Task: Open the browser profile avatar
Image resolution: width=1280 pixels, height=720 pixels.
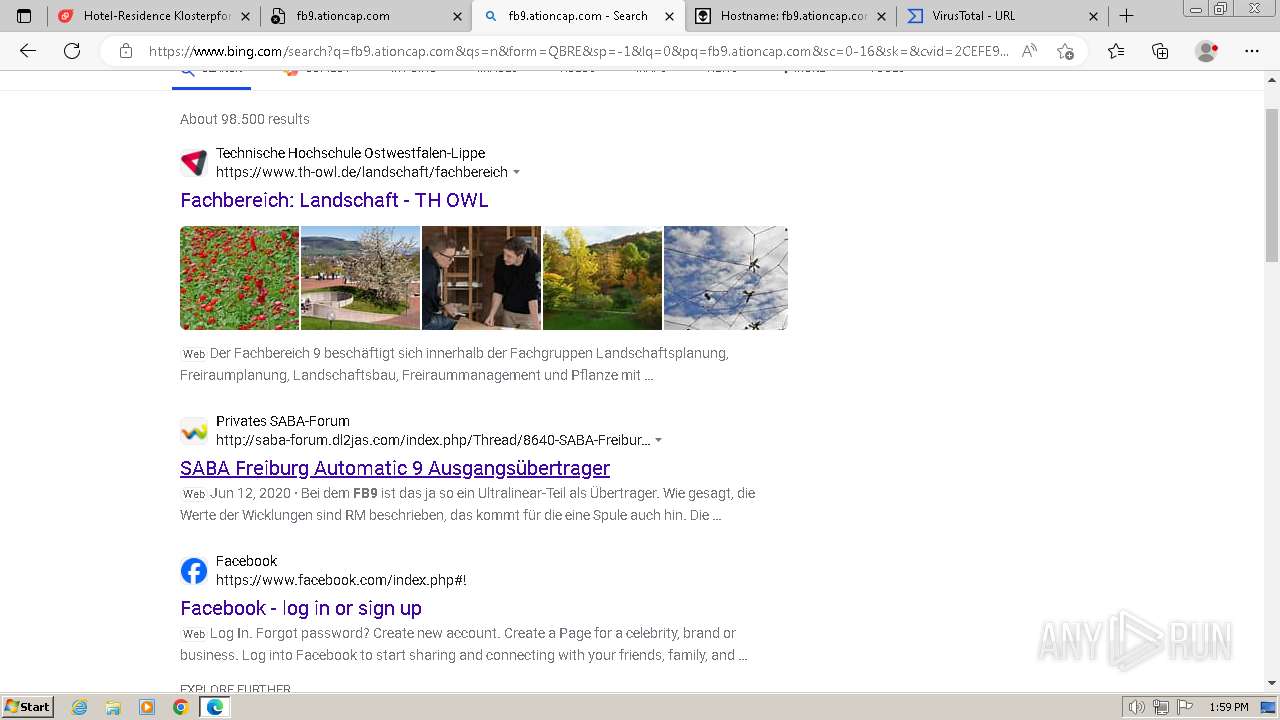Action: (1207, 51)
